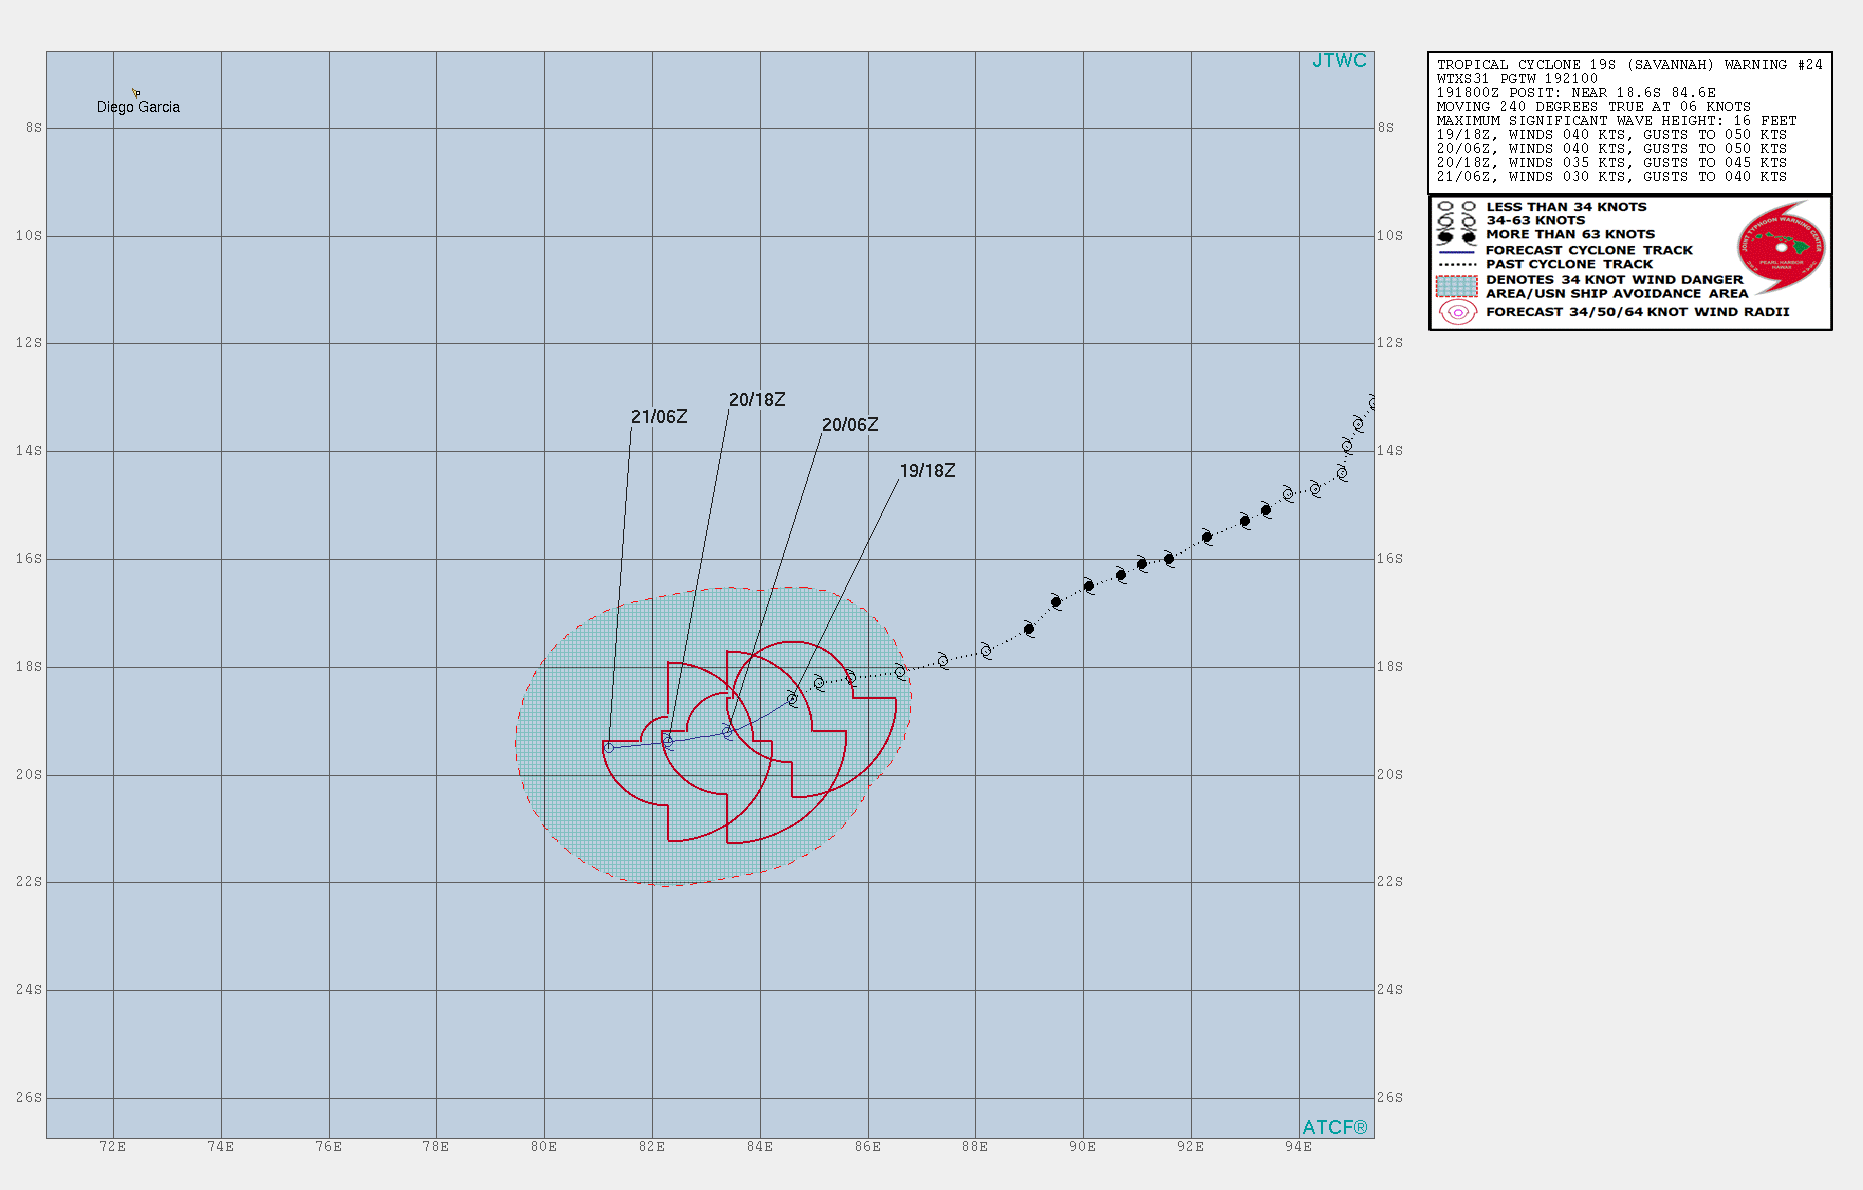Click the 'MAXIMUM SIGNIFICANT WAVE HEIGHT: 16 FEET' line
The height and width of the screenshot is (1190, 1863).
pyautogui.click(x=1616, y=121)
